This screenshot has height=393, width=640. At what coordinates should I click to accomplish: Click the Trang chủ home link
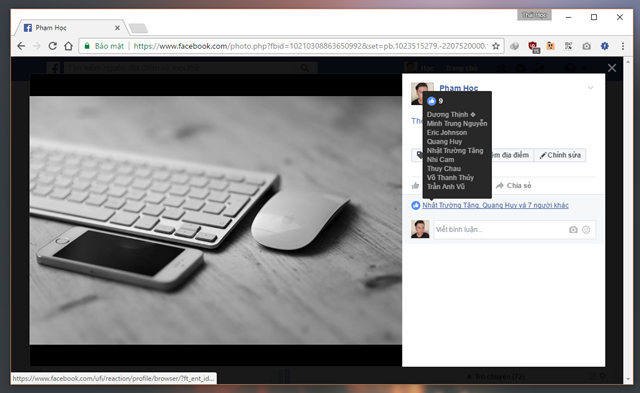click(x=461, y=68)
